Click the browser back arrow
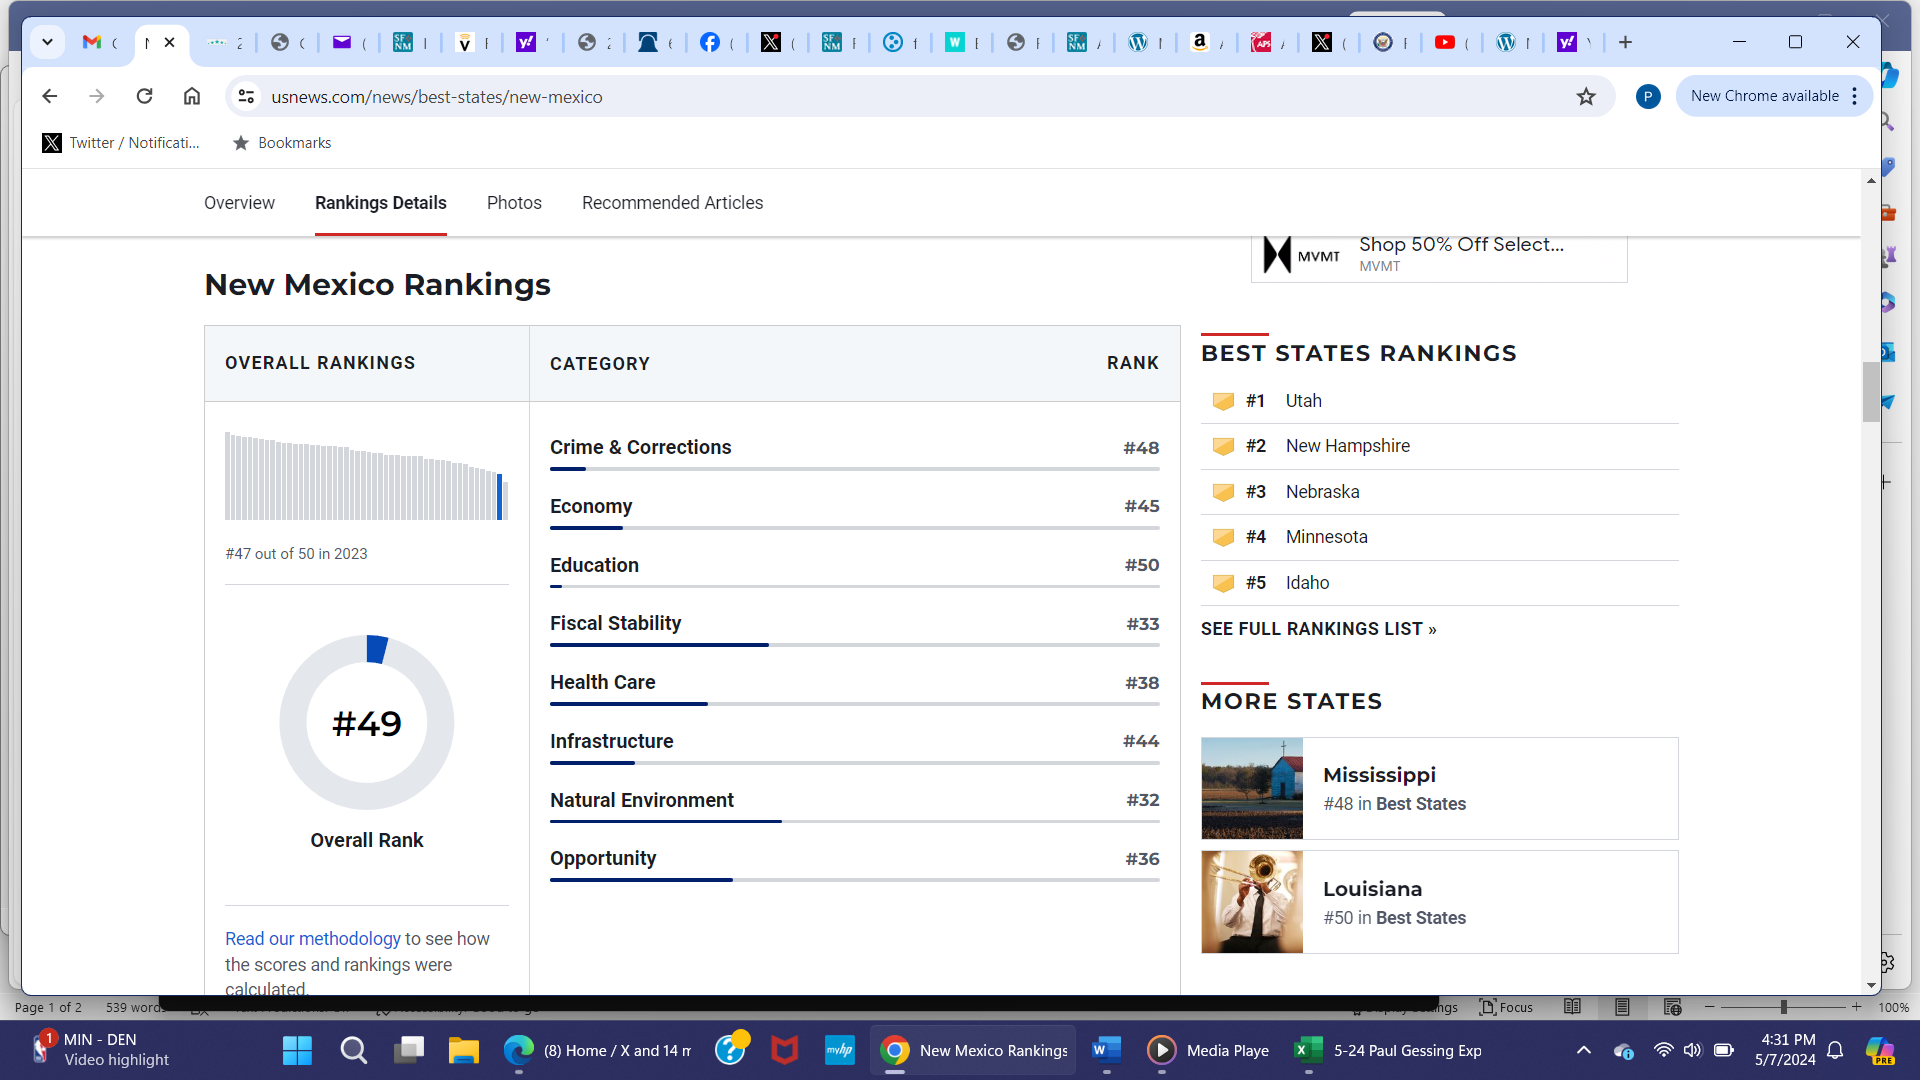 point(49,96)
